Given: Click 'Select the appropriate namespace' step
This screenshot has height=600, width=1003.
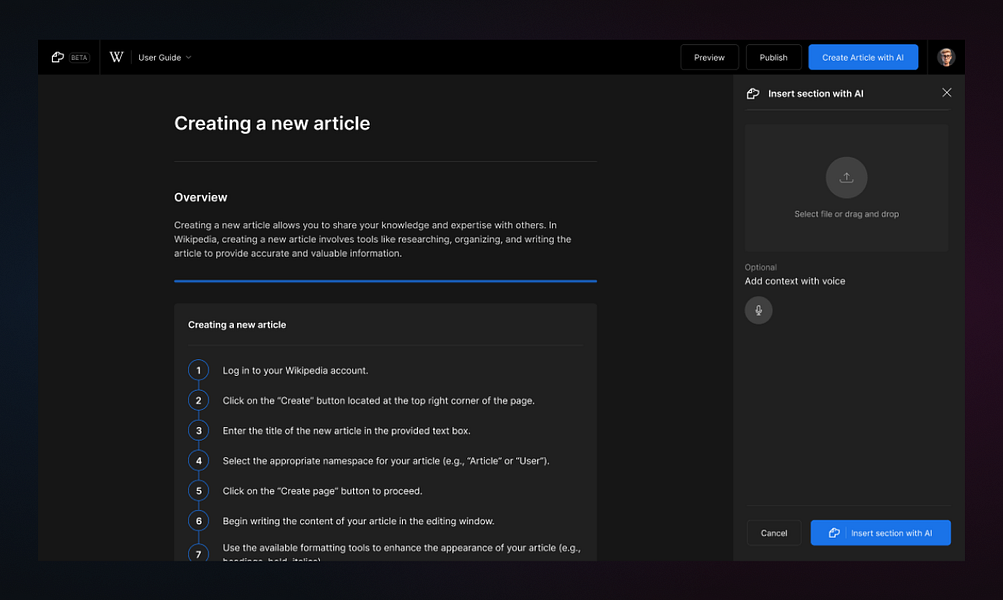Looking at the screenshot, I should (386, 461).
